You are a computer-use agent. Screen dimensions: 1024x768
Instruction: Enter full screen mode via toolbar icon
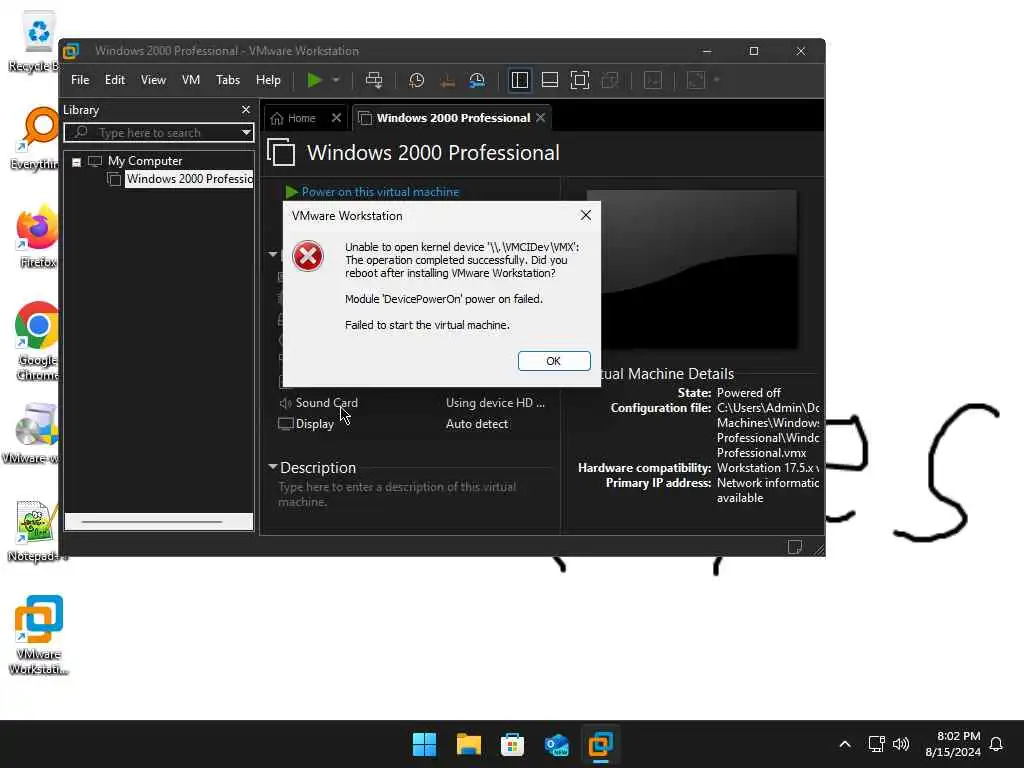[x=580, y=80]
